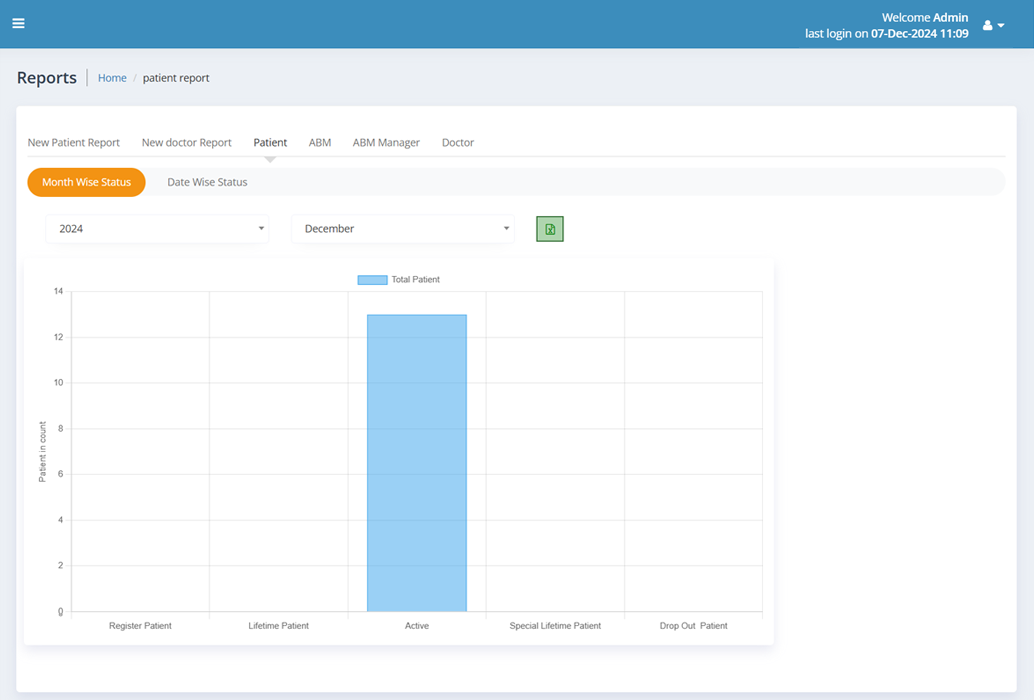This screenshot has height=700, width=1034.
Task: Click the Active axis label
Action: coord(417,626)
